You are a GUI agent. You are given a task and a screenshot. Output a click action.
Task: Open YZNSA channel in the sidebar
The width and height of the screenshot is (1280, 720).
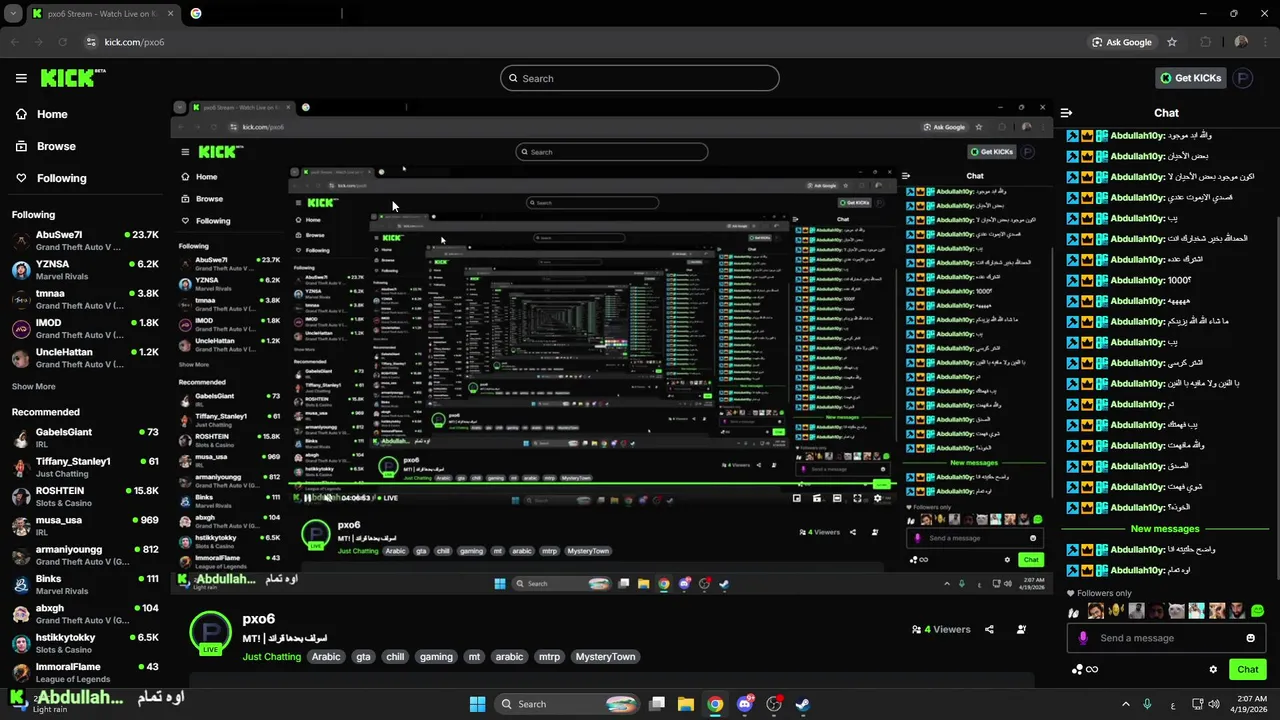pos(84,270)
